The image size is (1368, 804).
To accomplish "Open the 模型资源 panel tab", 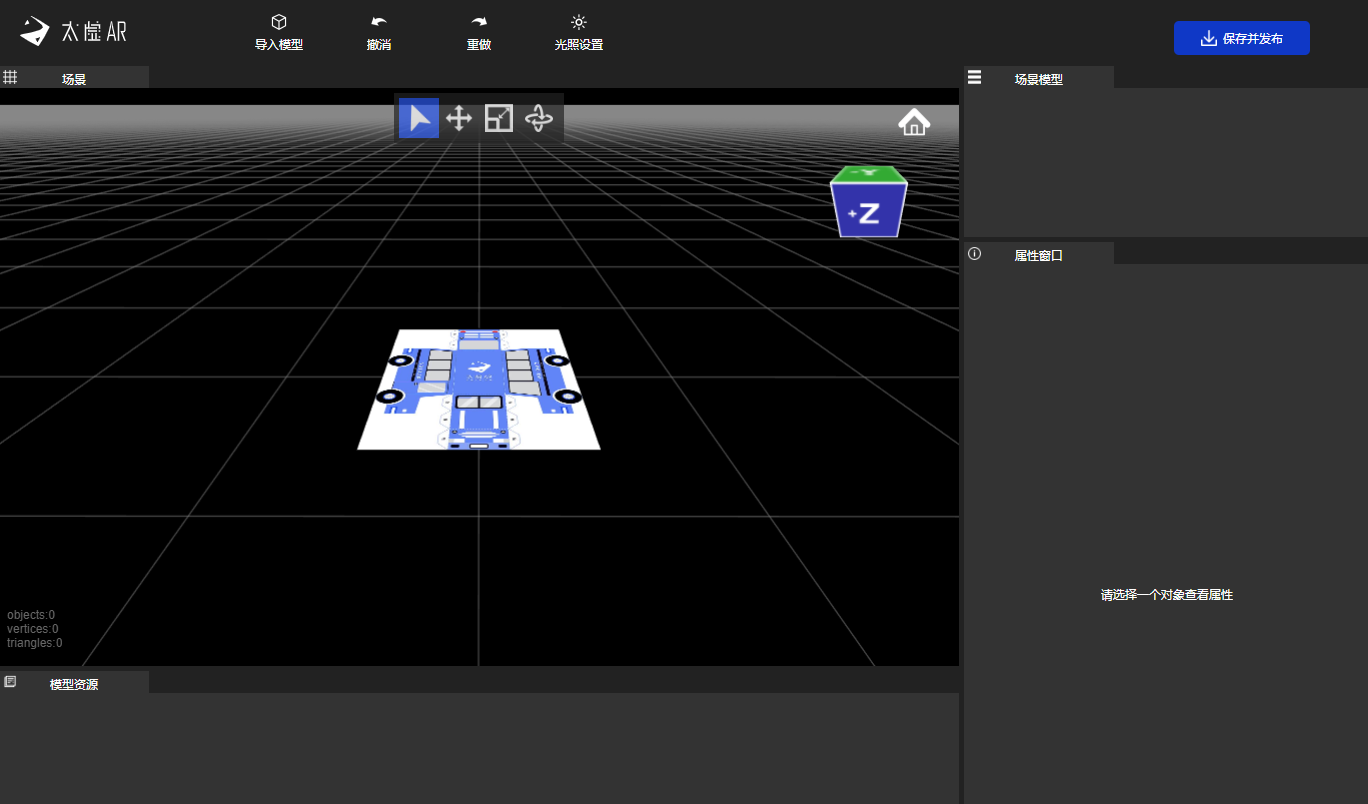I will [x=74, y=685].
